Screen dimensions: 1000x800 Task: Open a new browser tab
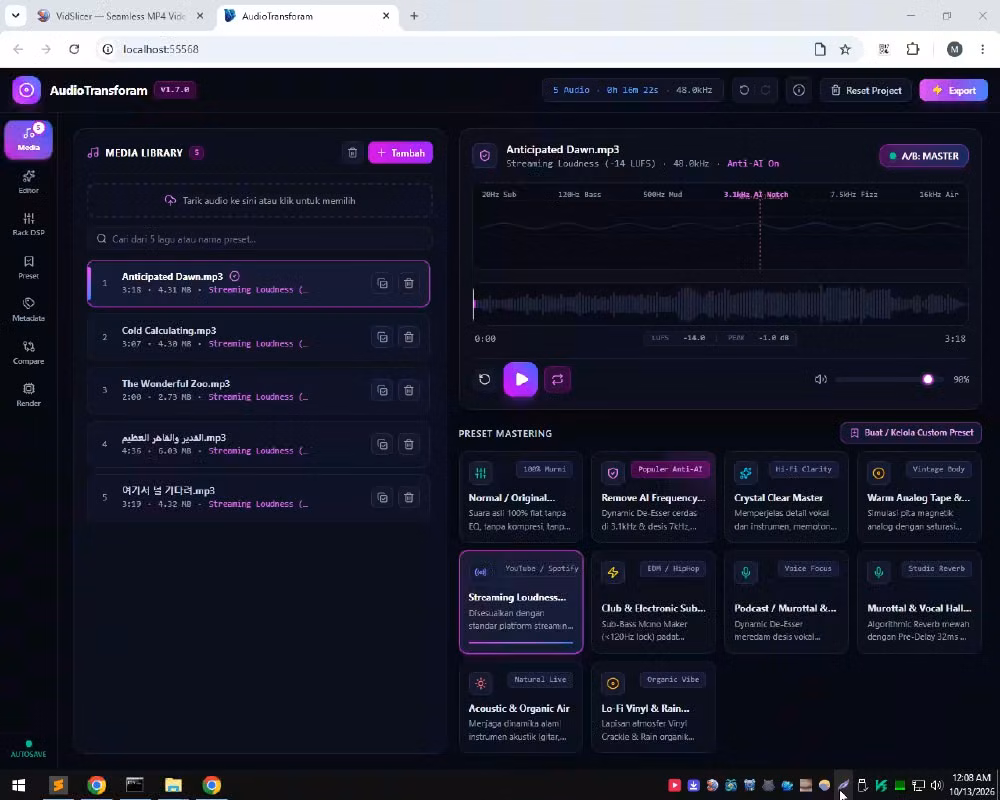tap(414, 16)
